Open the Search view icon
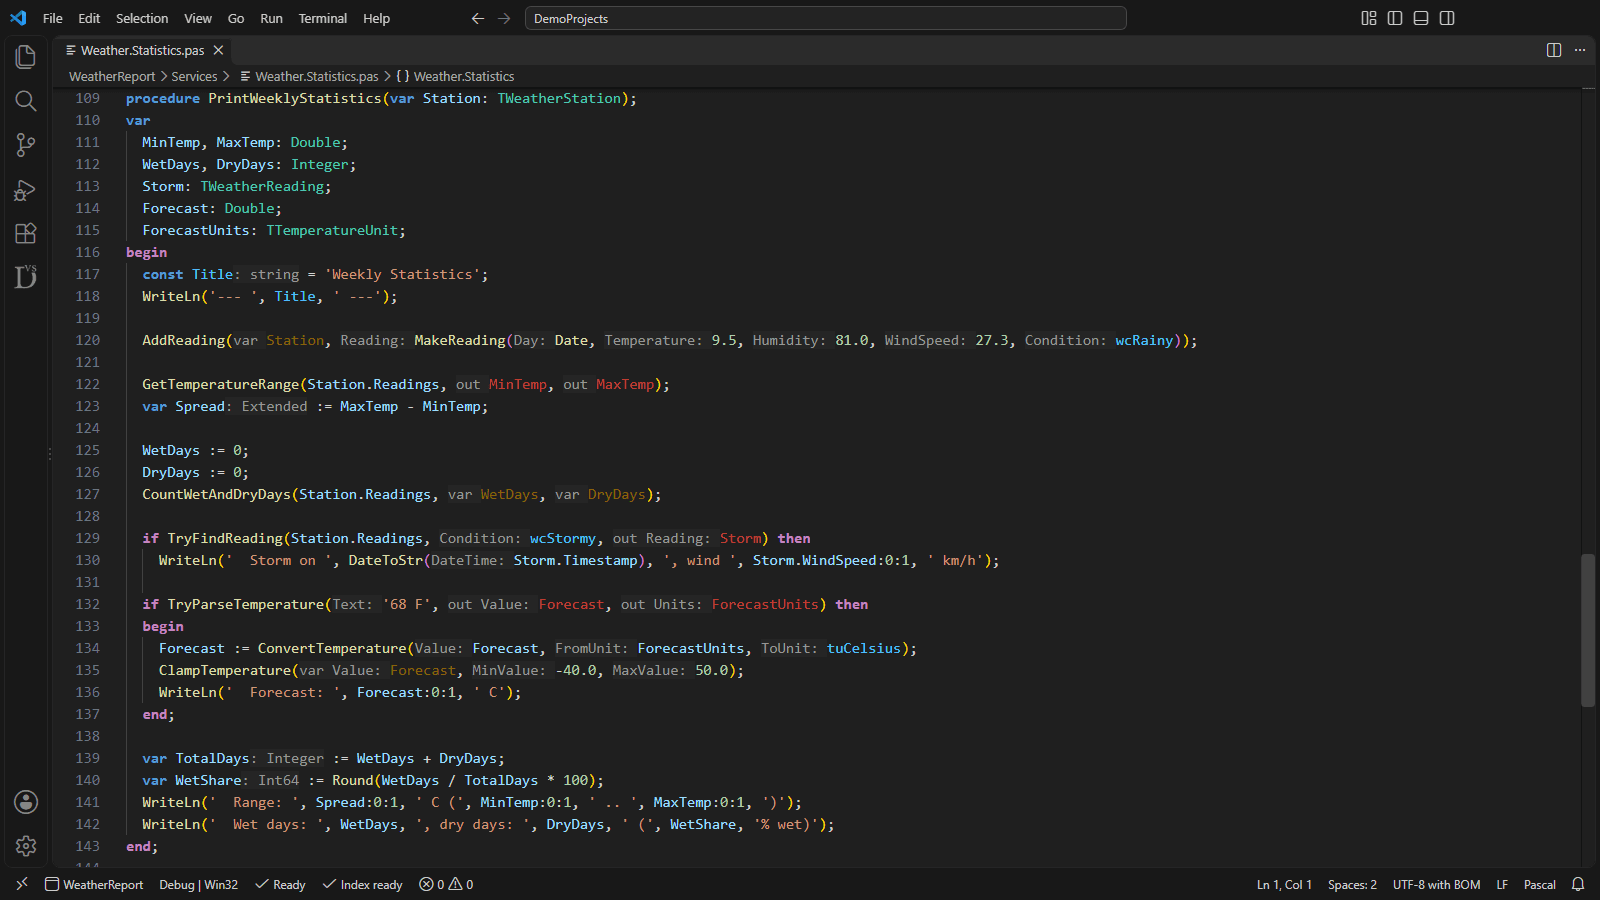Screen dimensions: 1600x900 click(x=26, y=101)
